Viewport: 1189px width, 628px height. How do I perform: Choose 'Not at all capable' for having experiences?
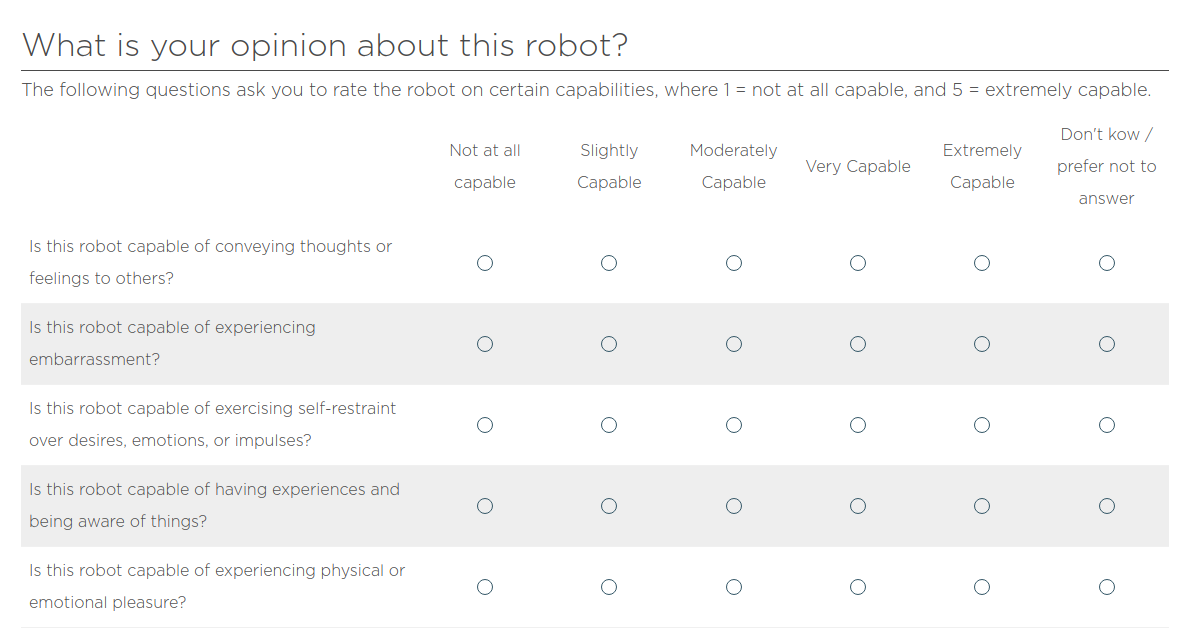485,506
